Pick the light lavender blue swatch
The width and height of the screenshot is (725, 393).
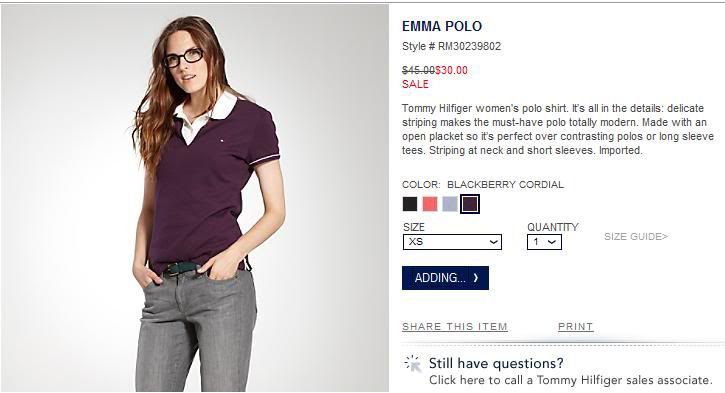click(450, 204)
